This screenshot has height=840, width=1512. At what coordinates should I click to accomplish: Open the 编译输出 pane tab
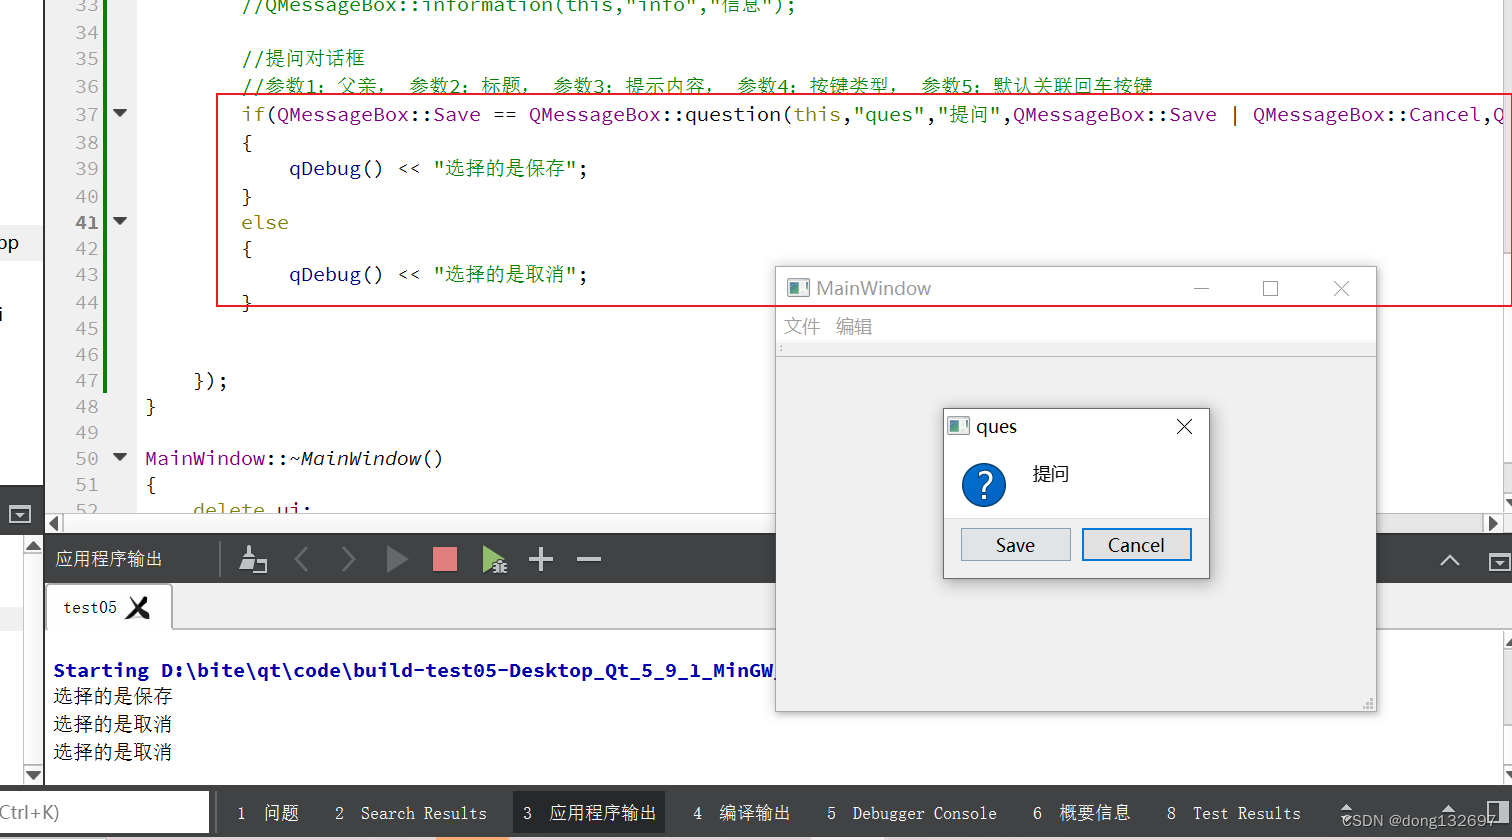pos(742,813)
